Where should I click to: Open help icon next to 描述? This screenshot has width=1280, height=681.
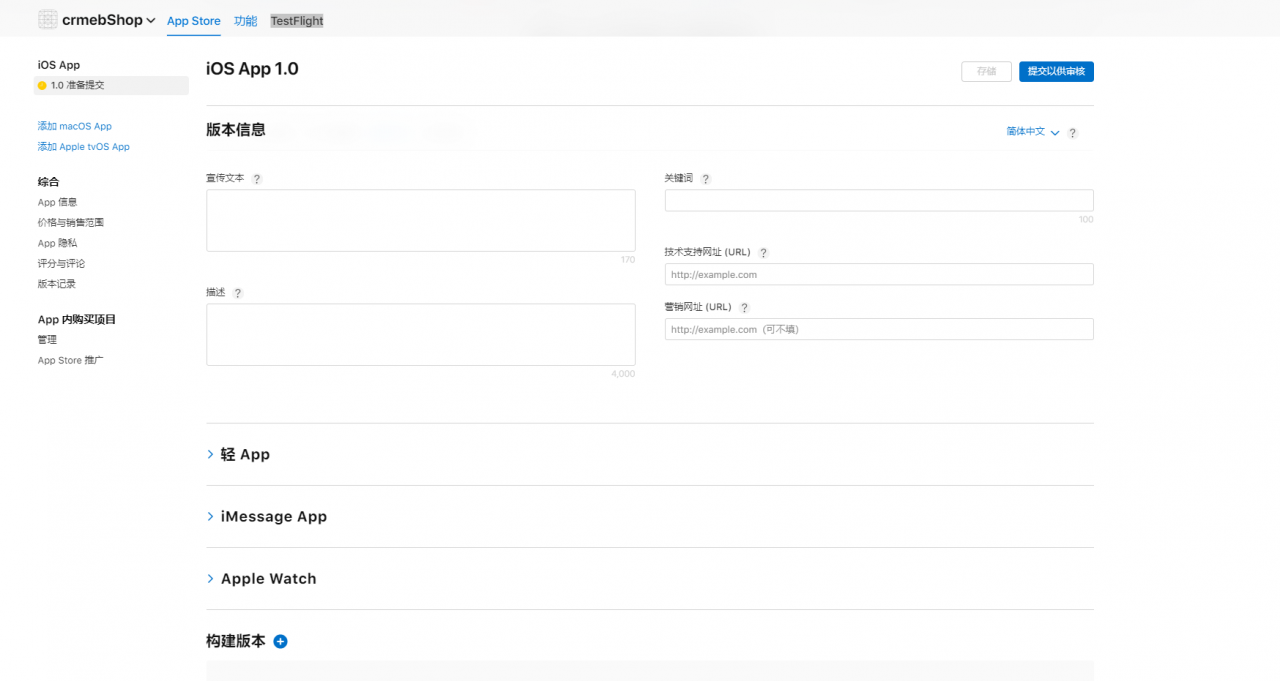[238, 293]
